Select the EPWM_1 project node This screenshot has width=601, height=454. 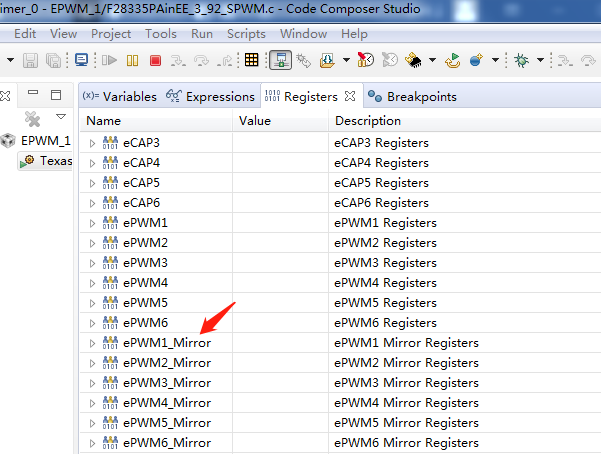tap(37, 141)
